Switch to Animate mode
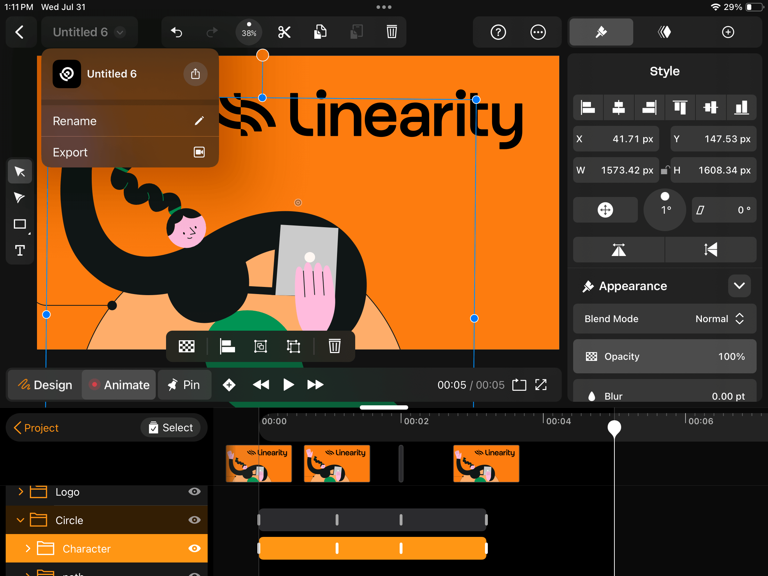 [x=119, y=385]
